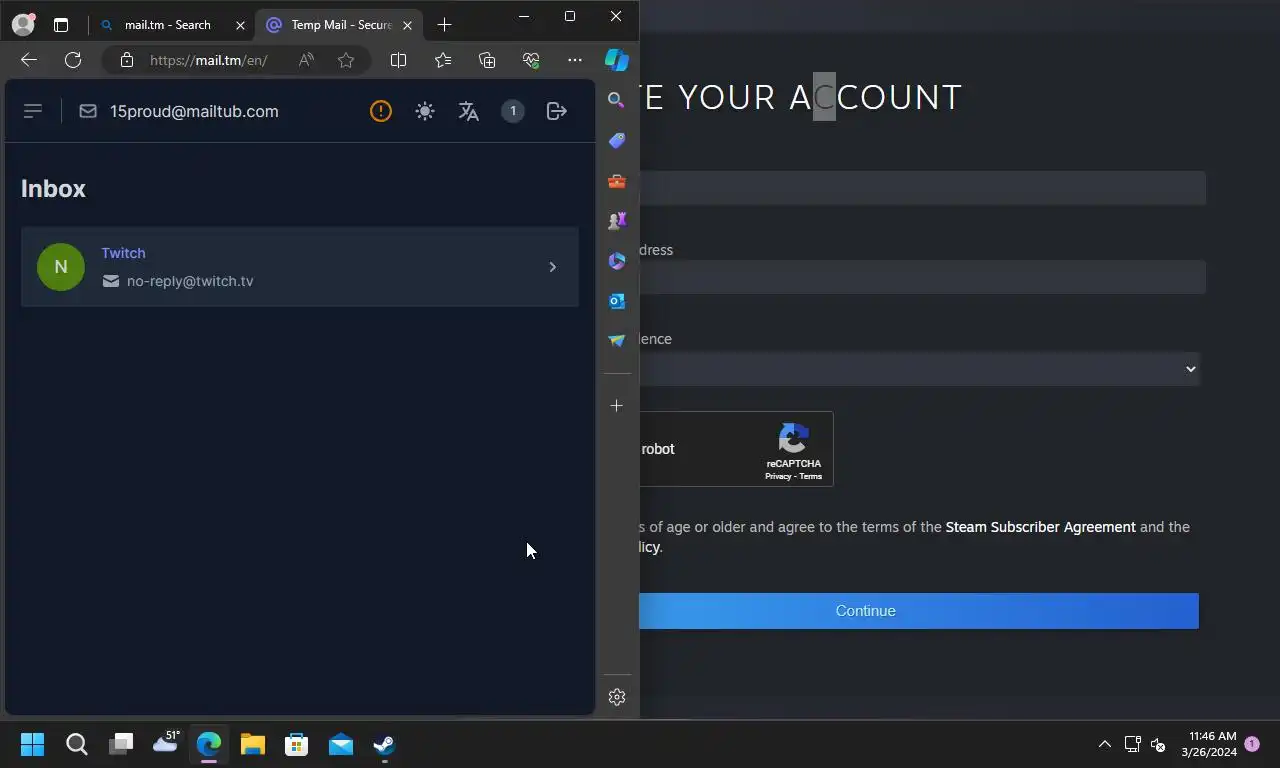Screen dimensions: 1280x768
Task: Open the language translate selector
Action: (x=469, y=111)
